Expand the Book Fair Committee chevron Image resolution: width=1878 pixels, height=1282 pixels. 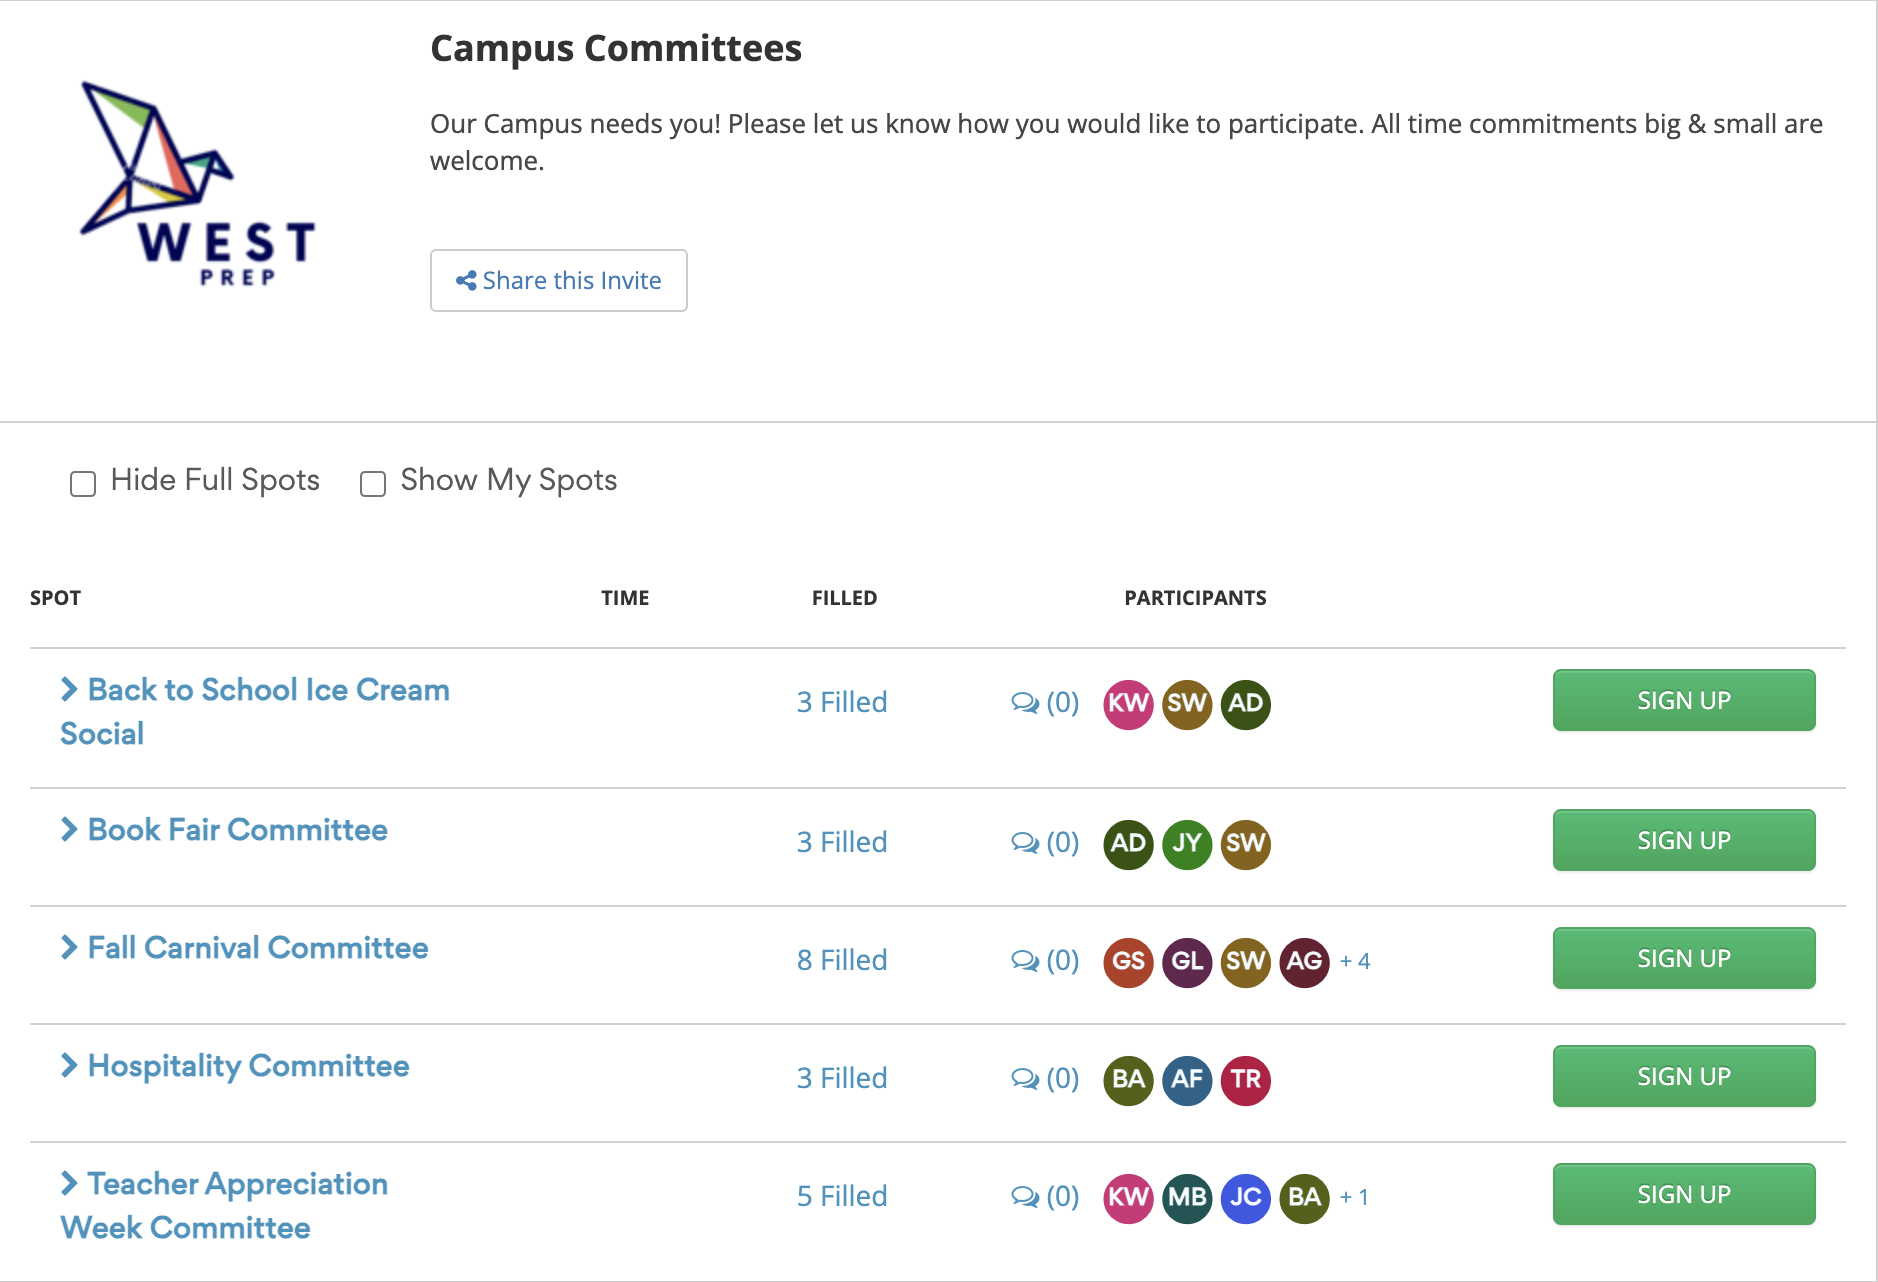(69, 829)
